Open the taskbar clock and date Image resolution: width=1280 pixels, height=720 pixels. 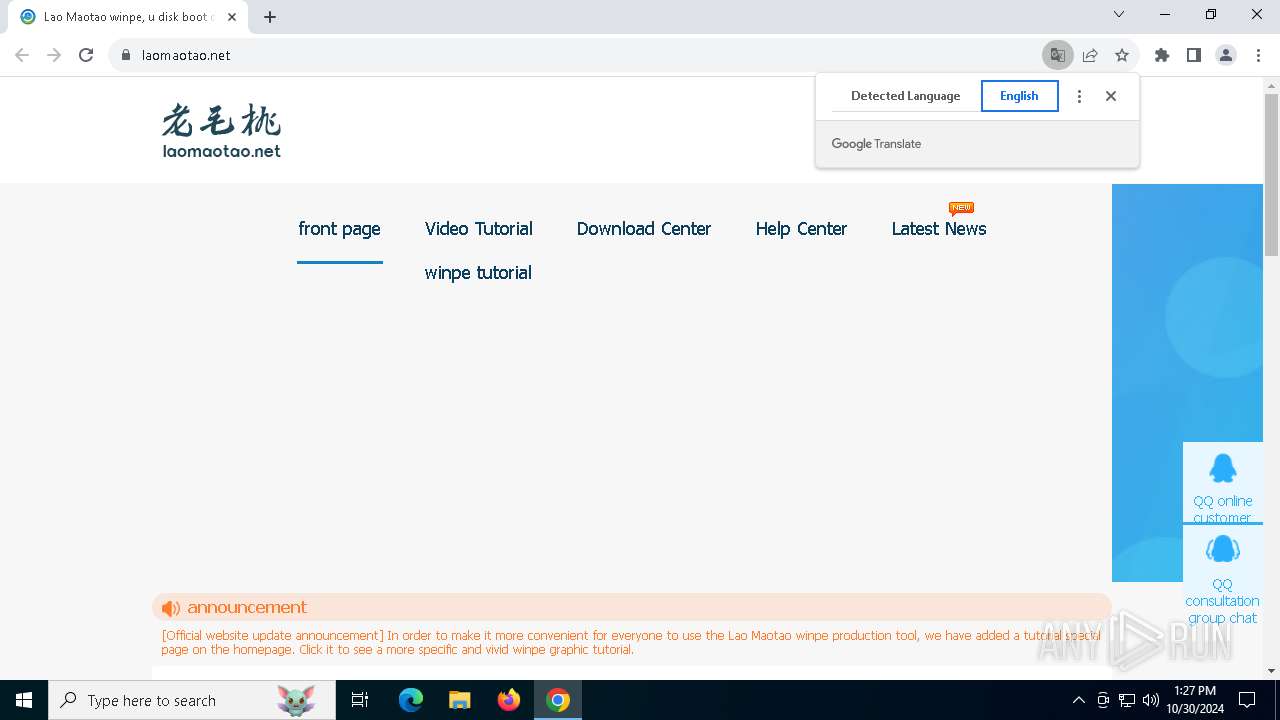click(1194, 700)
